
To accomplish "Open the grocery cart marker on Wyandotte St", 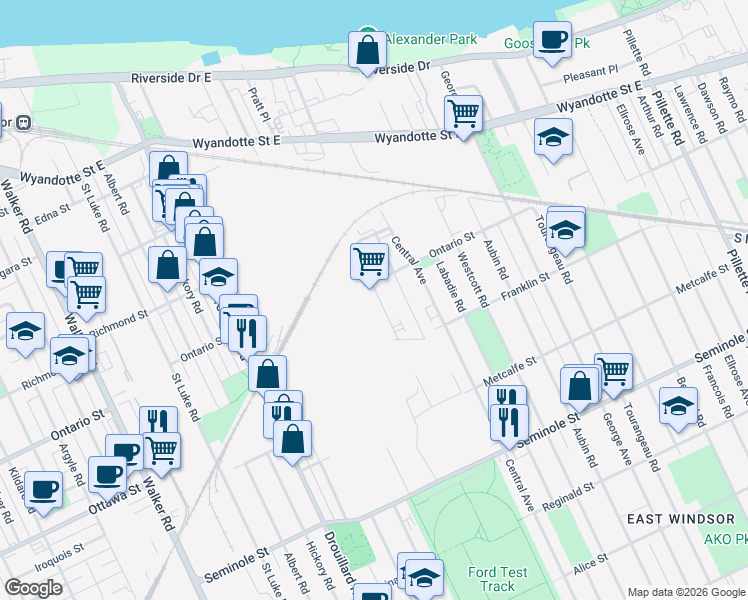I will [x=463, y=116].
